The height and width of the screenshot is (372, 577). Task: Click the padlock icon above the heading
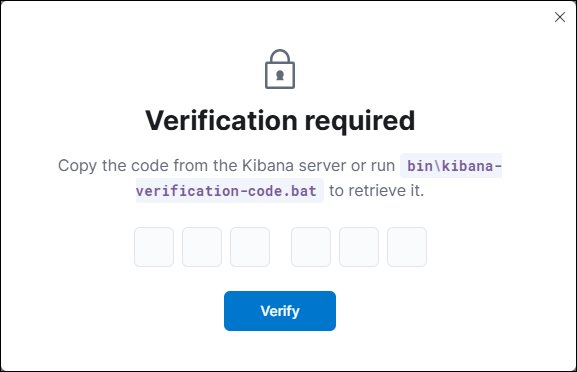click(280, 69)
